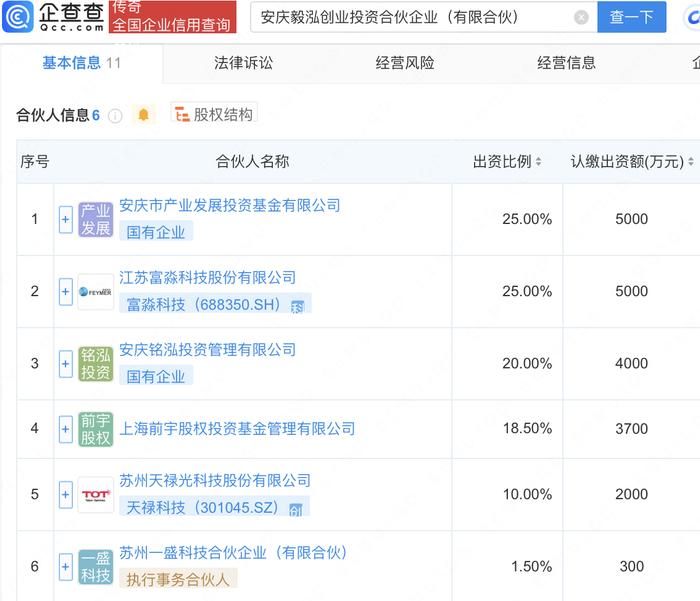700x601 pixels.
Task: Click the orange bell alert icon
Action: point(143,115)
